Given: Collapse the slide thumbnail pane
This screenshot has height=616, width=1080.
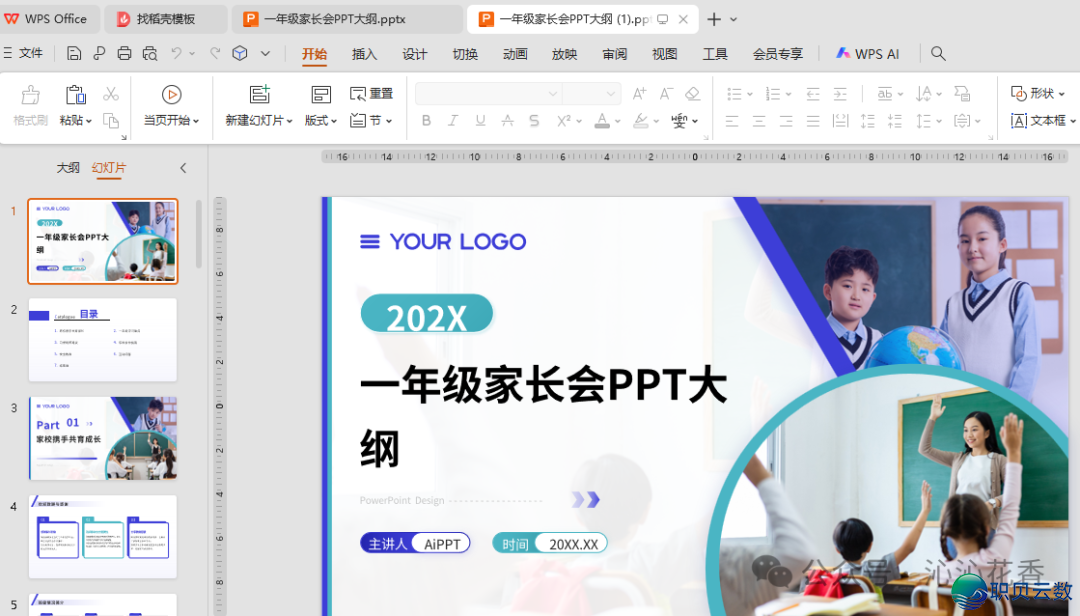Looking at the screenshot, I should (183, 168).
